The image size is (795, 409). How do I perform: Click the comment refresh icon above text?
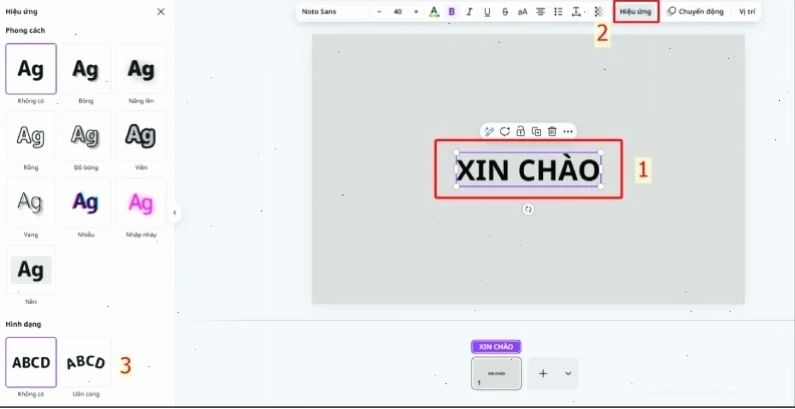point(505,132)
